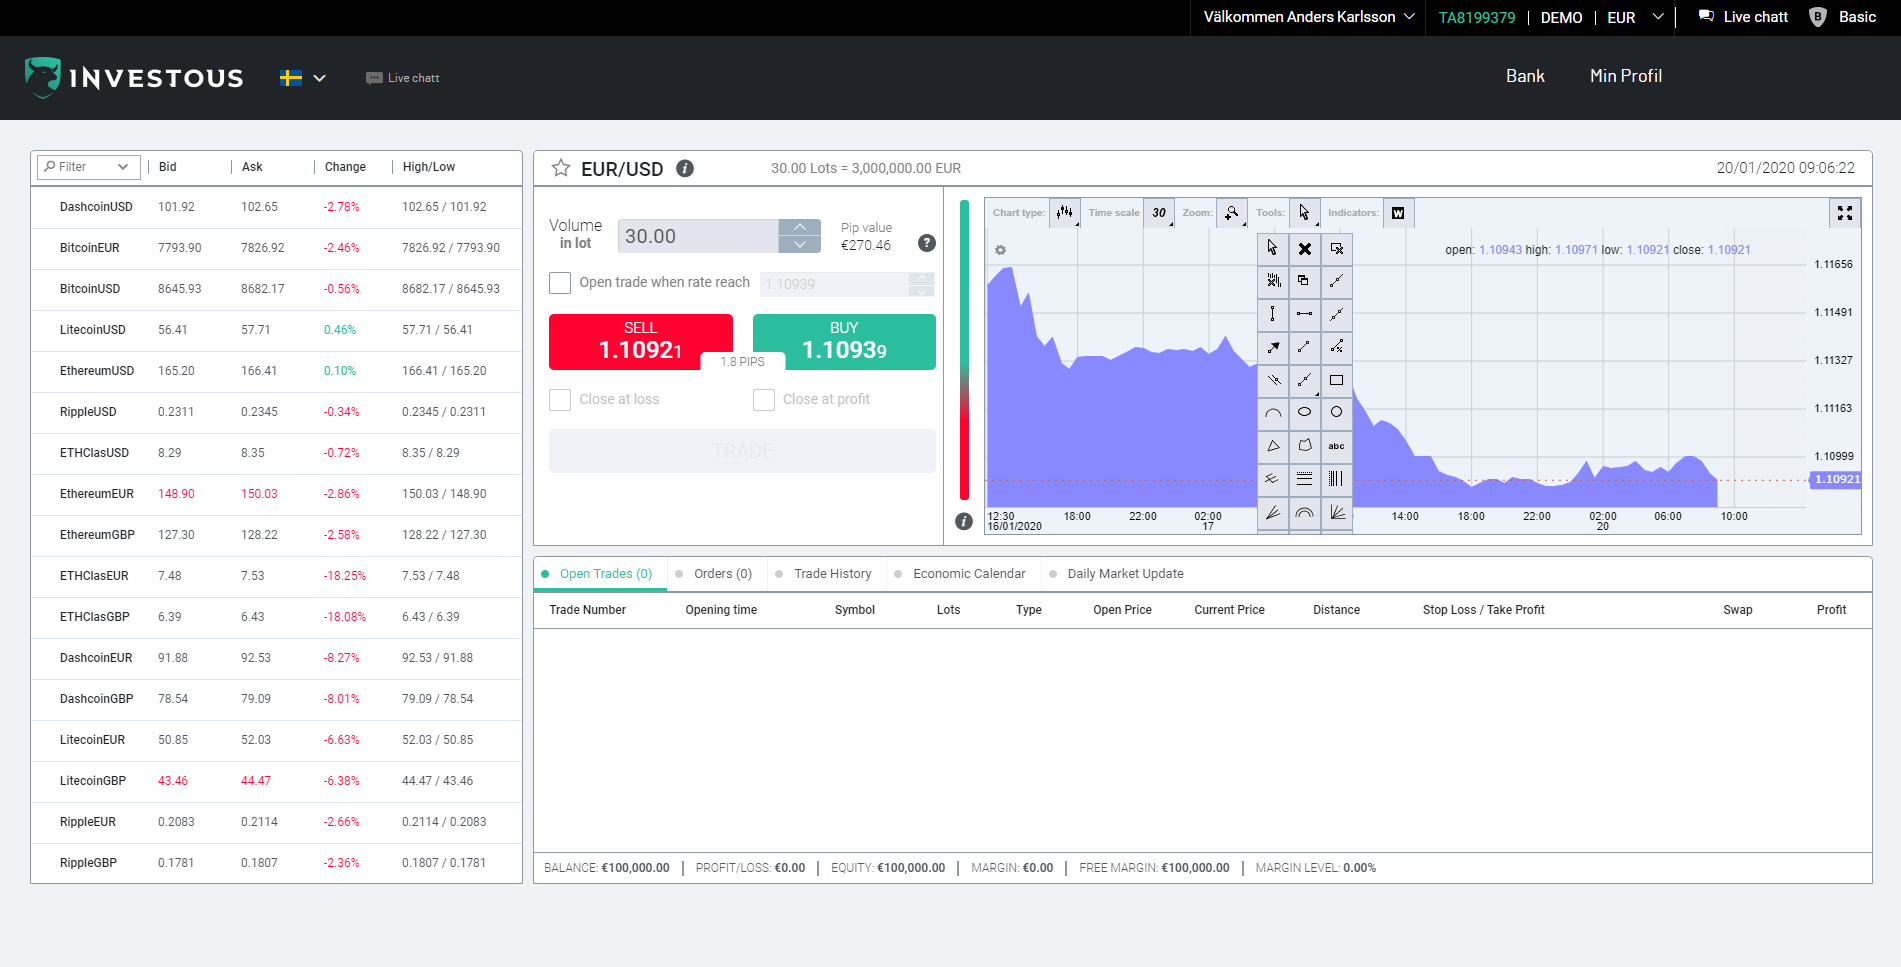Open the EUR currency dropdown
The width and height of the screenshot is (1901, 967).
[1636, 17]
